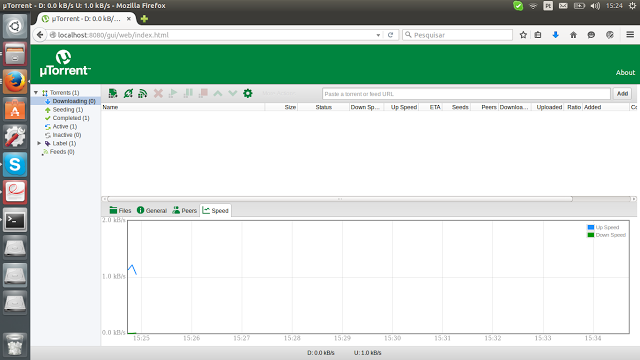
Task: Open the About link
Action: [x=625, y=72]
